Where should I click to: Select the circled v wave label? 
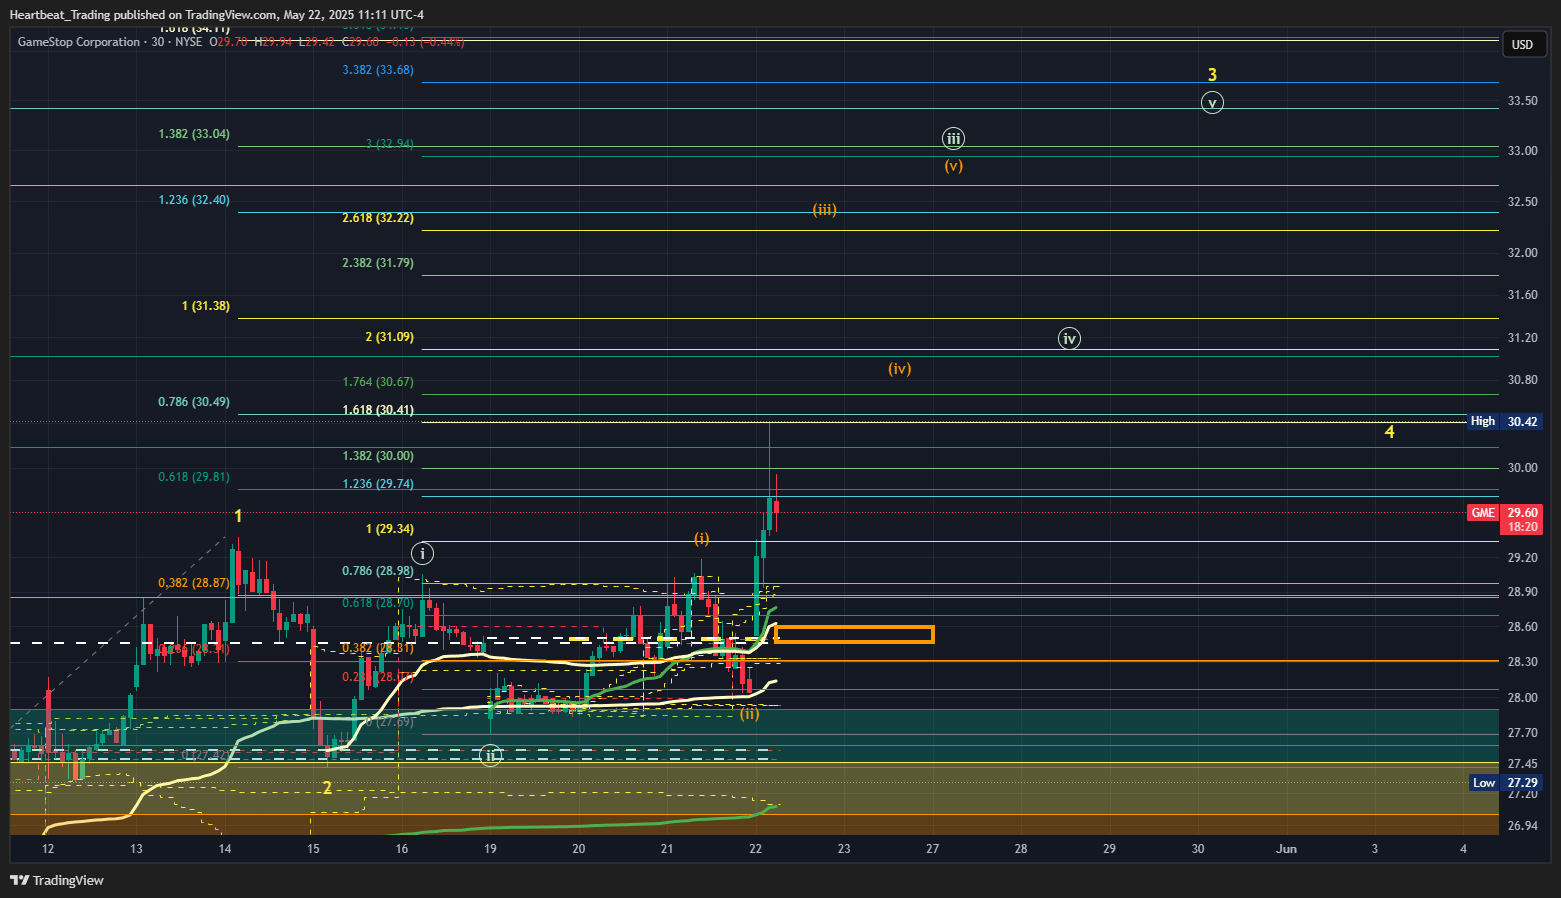point(1212,103)
